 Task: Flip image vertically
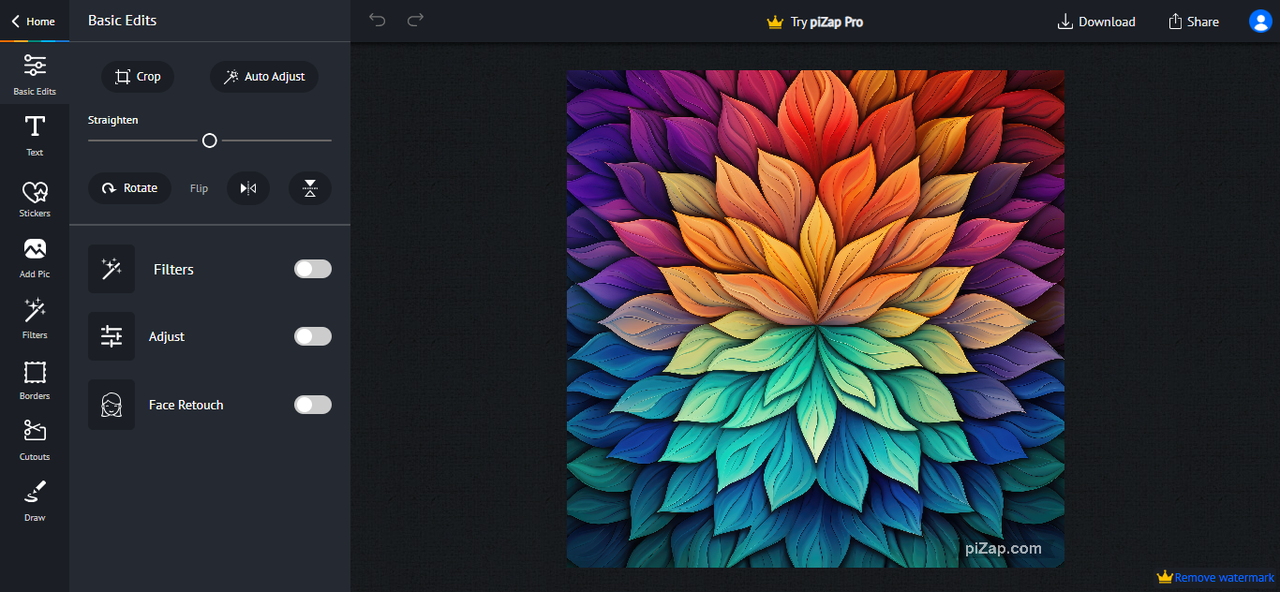point(310,188)
